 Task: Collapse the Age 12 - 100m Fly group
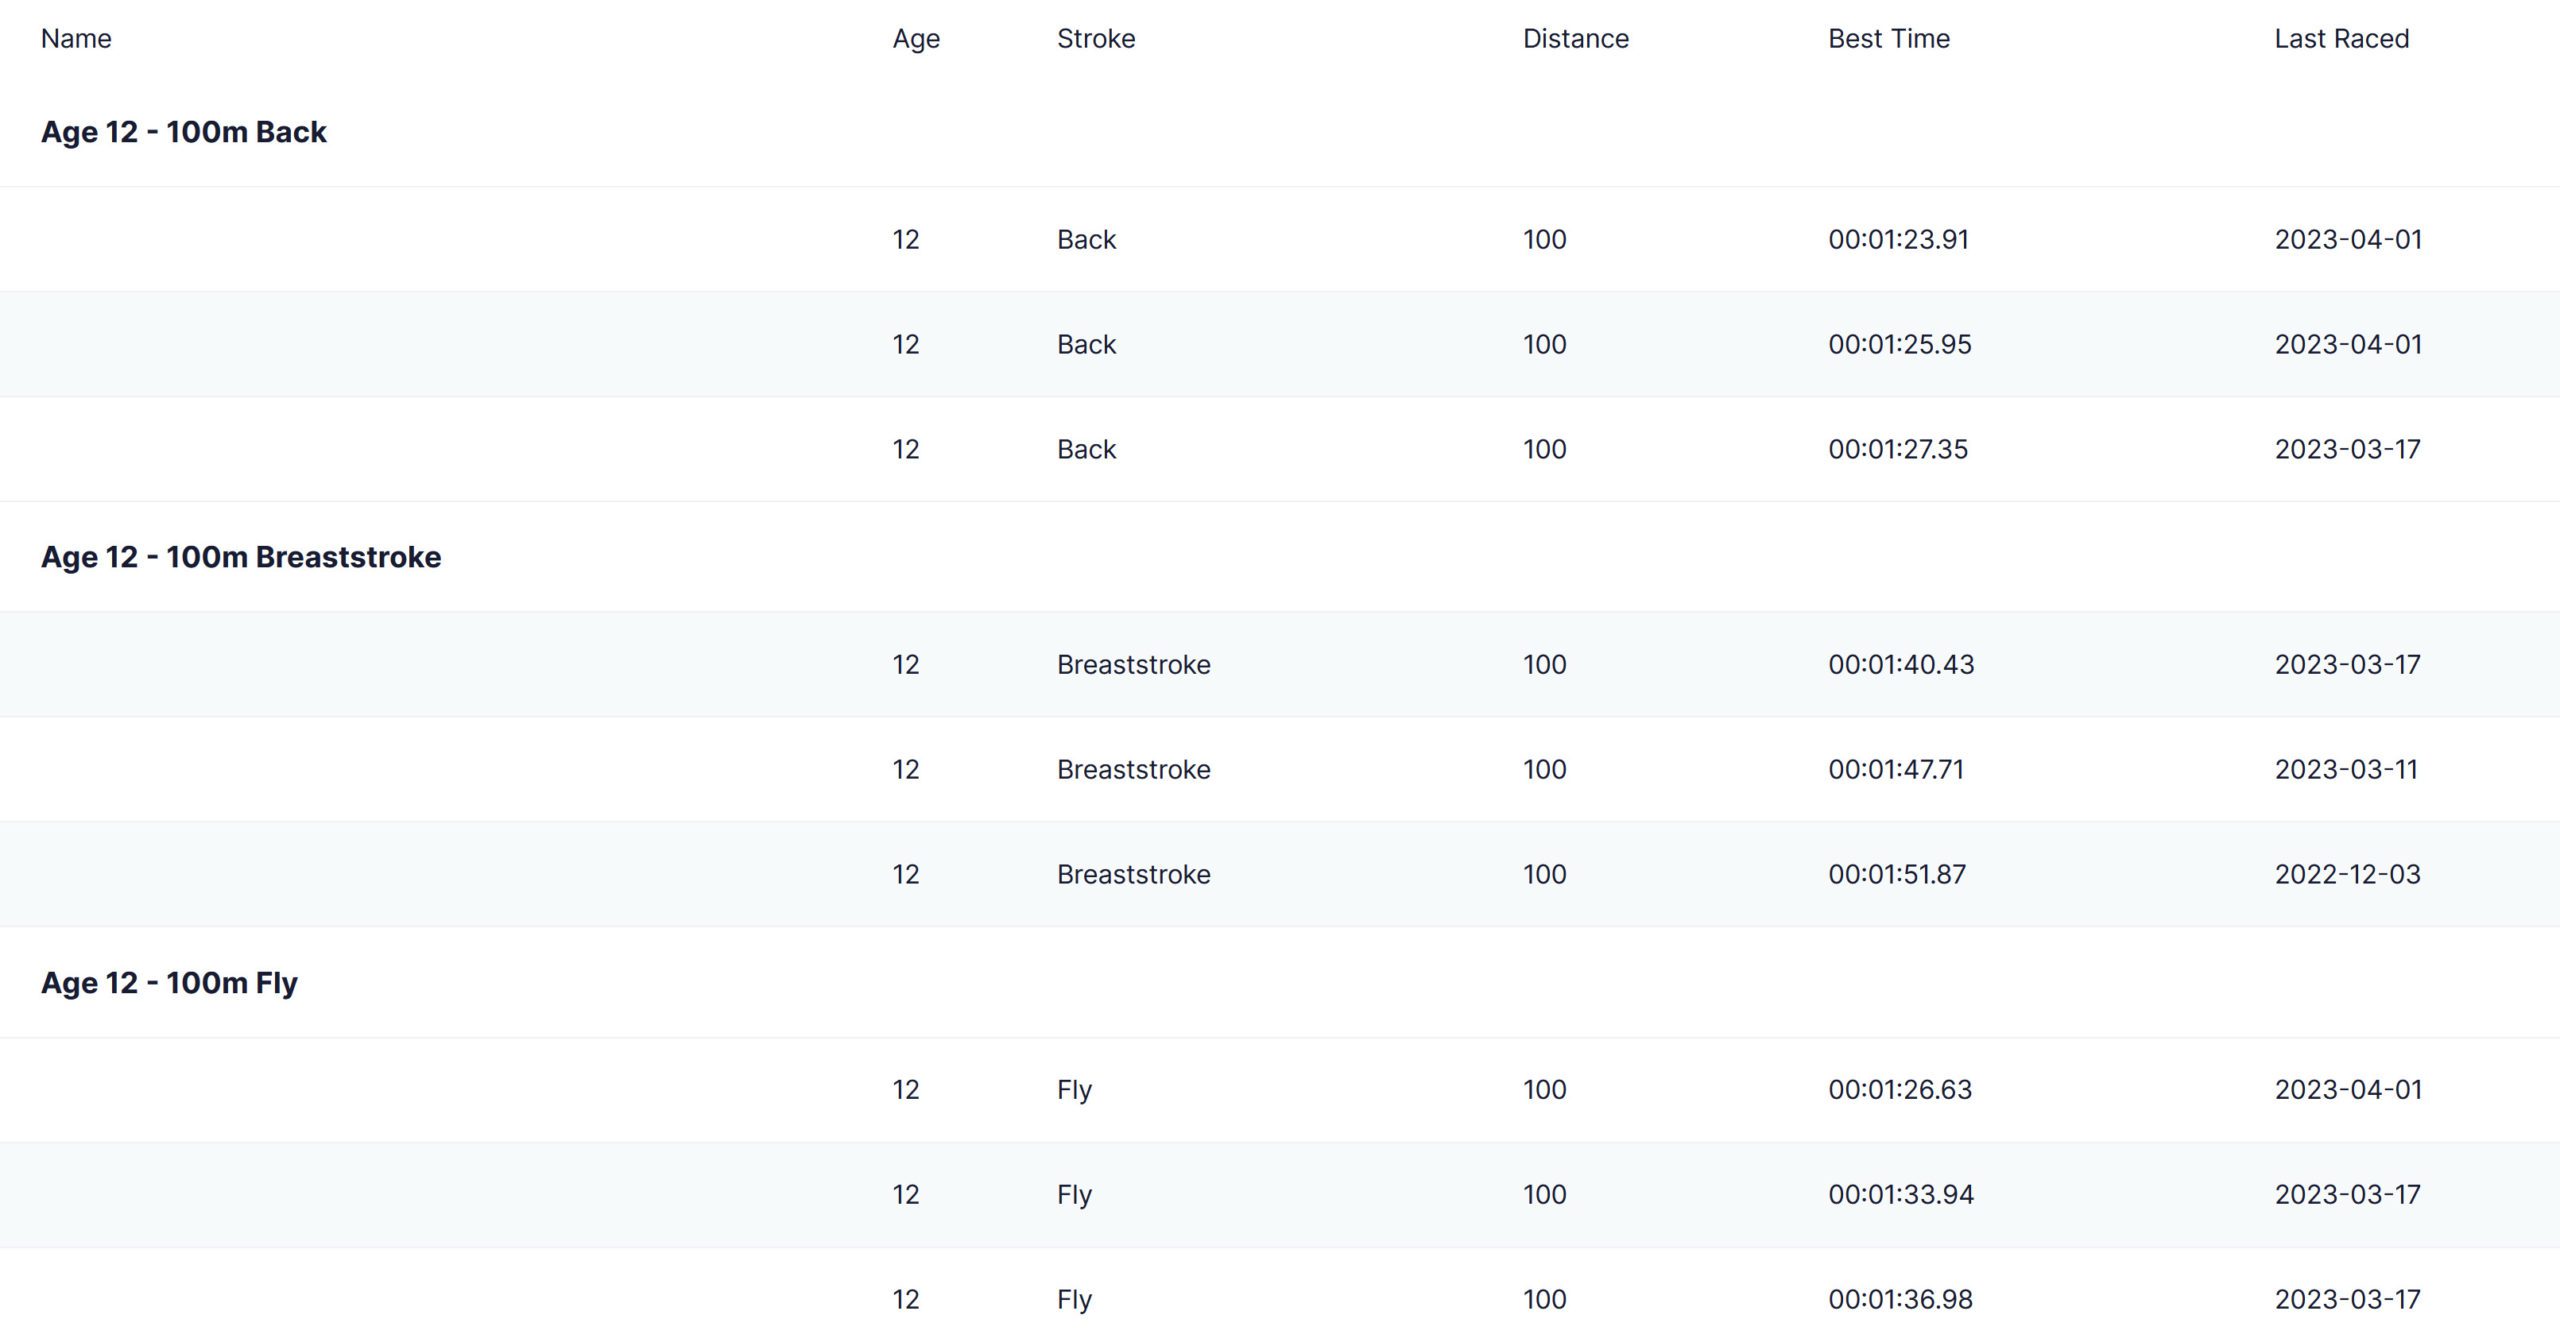point(169,983)
